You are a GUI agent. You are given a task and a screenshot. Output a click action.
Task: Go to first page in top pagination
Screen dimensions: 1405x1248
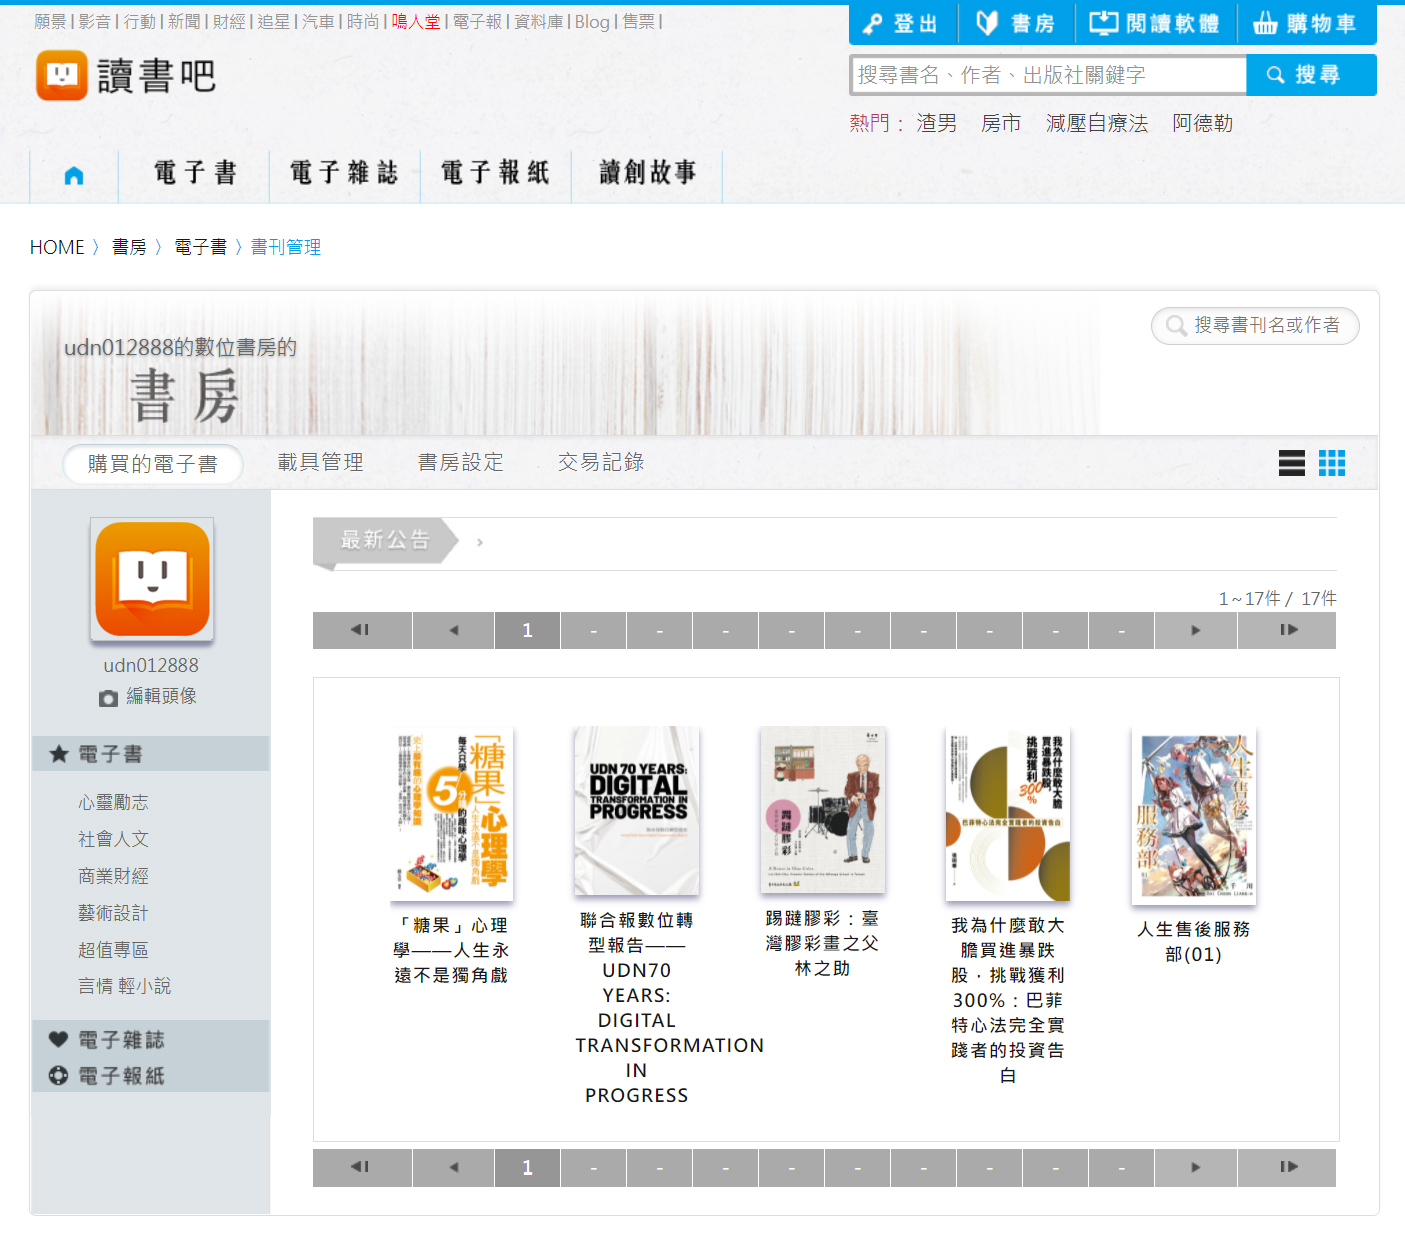pos(361,630)
